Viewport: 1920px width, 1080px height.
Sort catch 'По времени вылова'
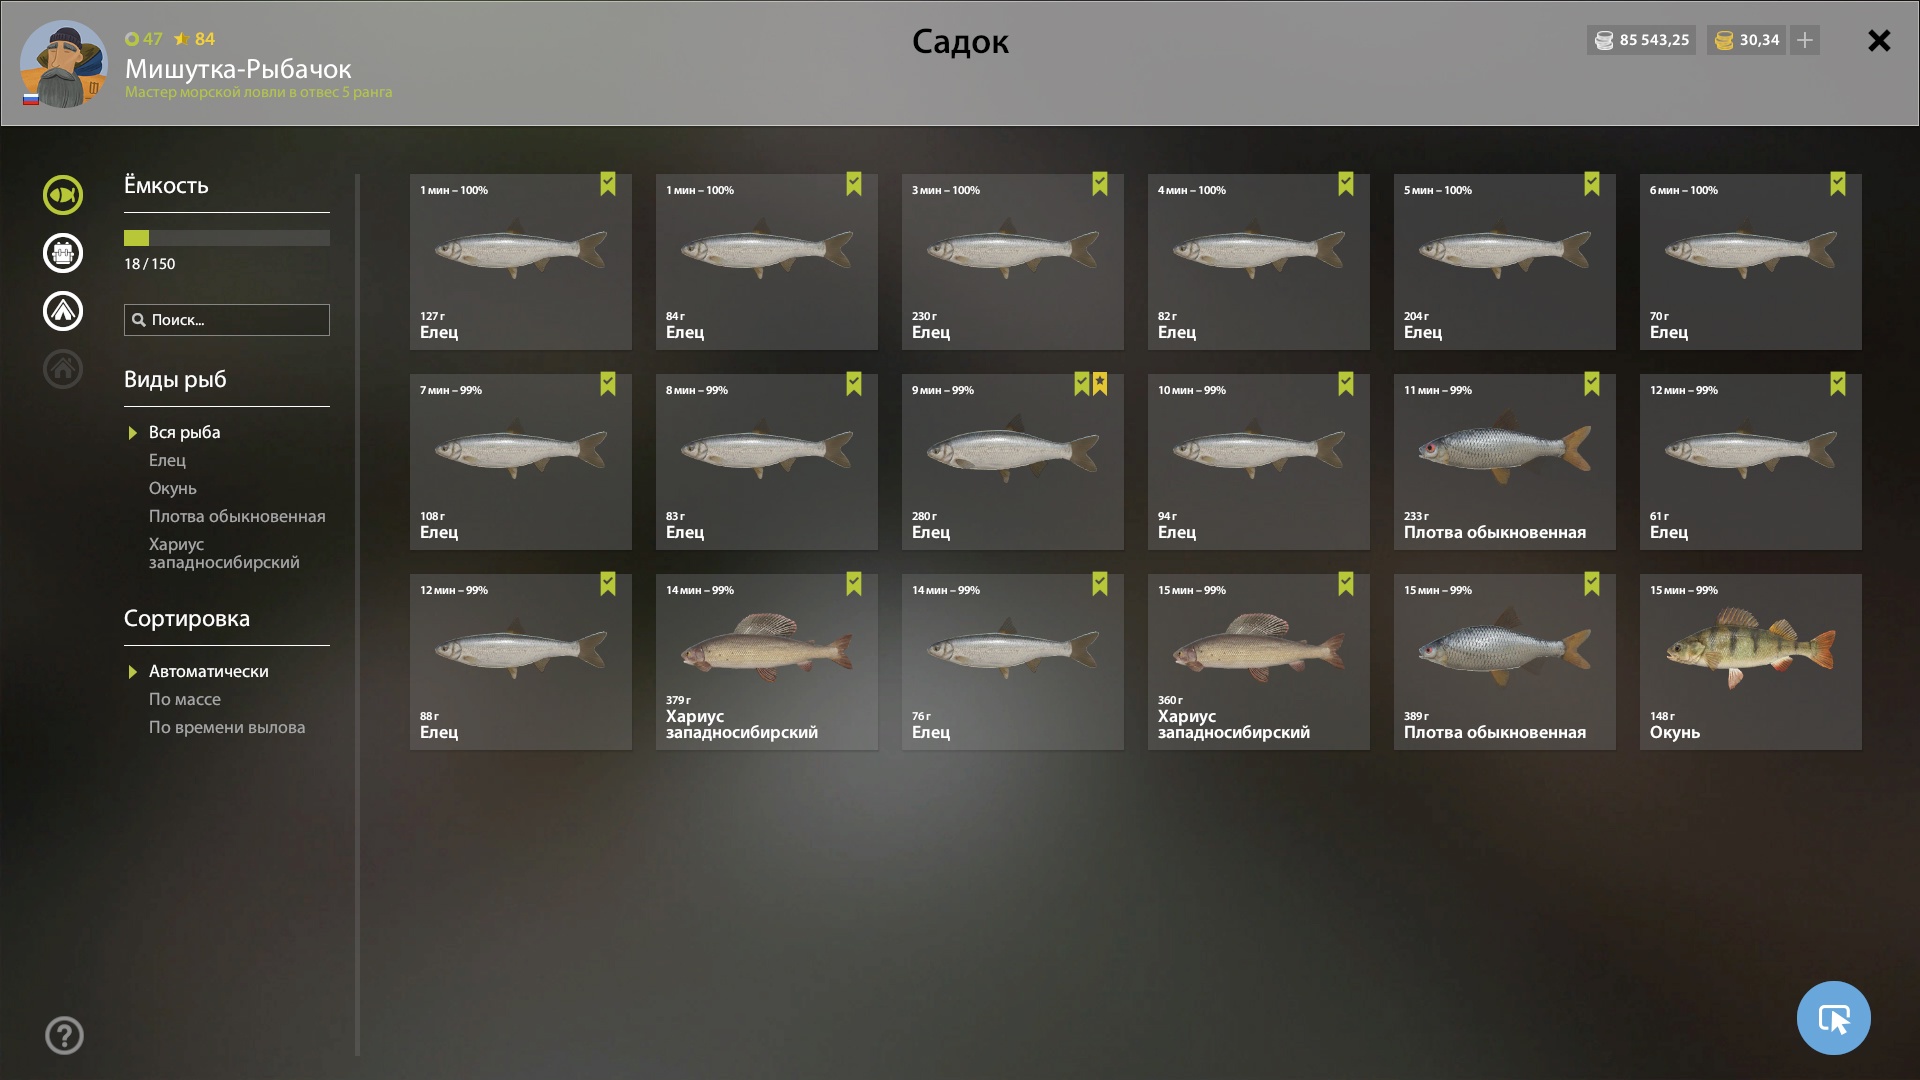pos(227,727)
